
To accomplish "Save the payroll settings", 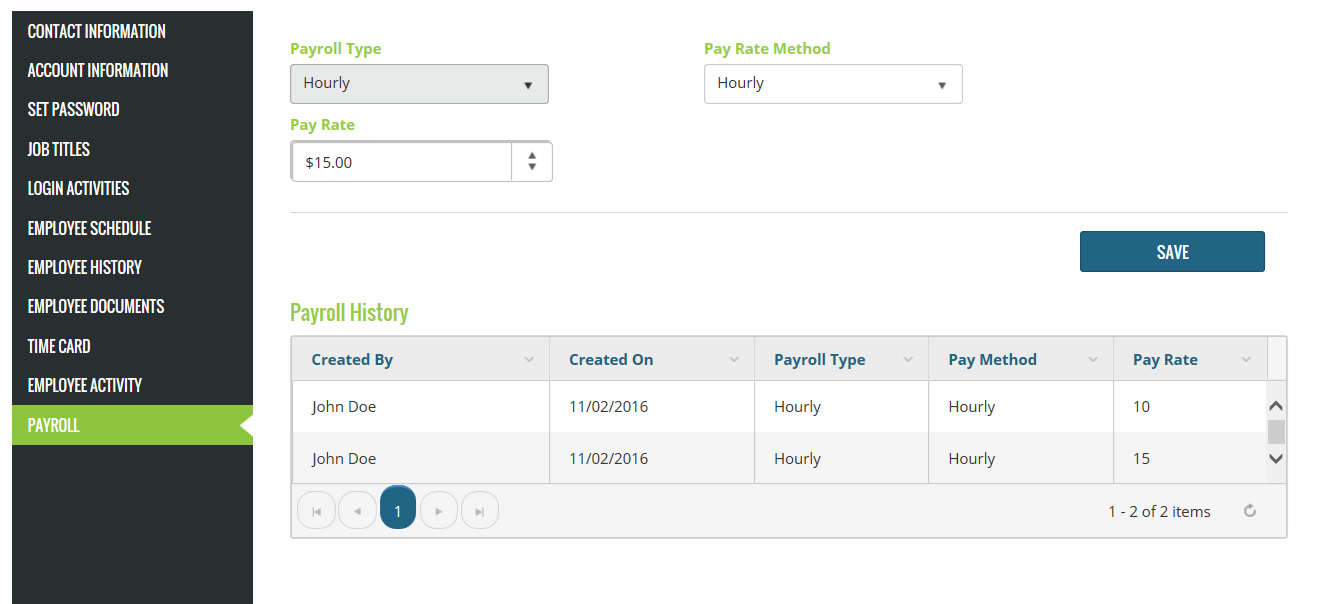I will 1172,252.
